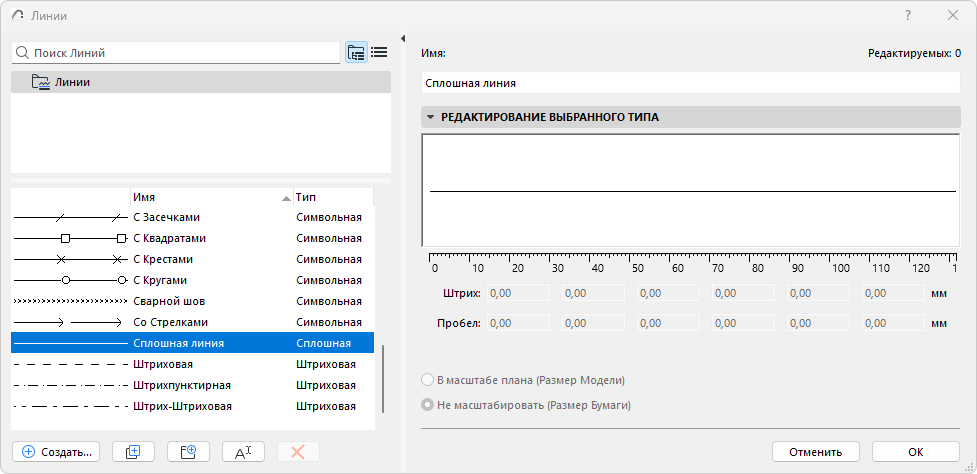Sort list by Имя column header
The image size is (977, 474).
pos(210,197)
